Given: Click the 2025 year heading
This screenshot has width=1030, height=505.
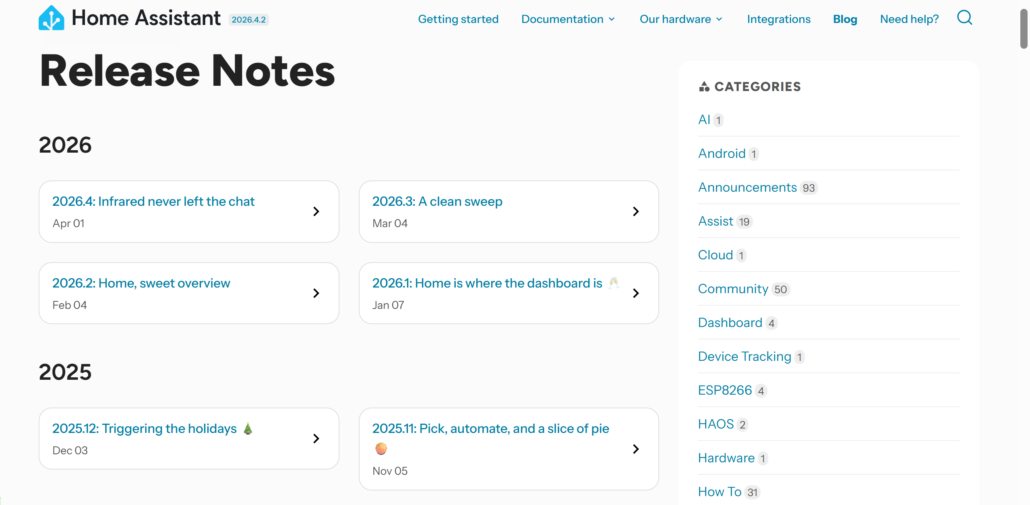Looking at the screenshot, I should click(x=65, y=372).
